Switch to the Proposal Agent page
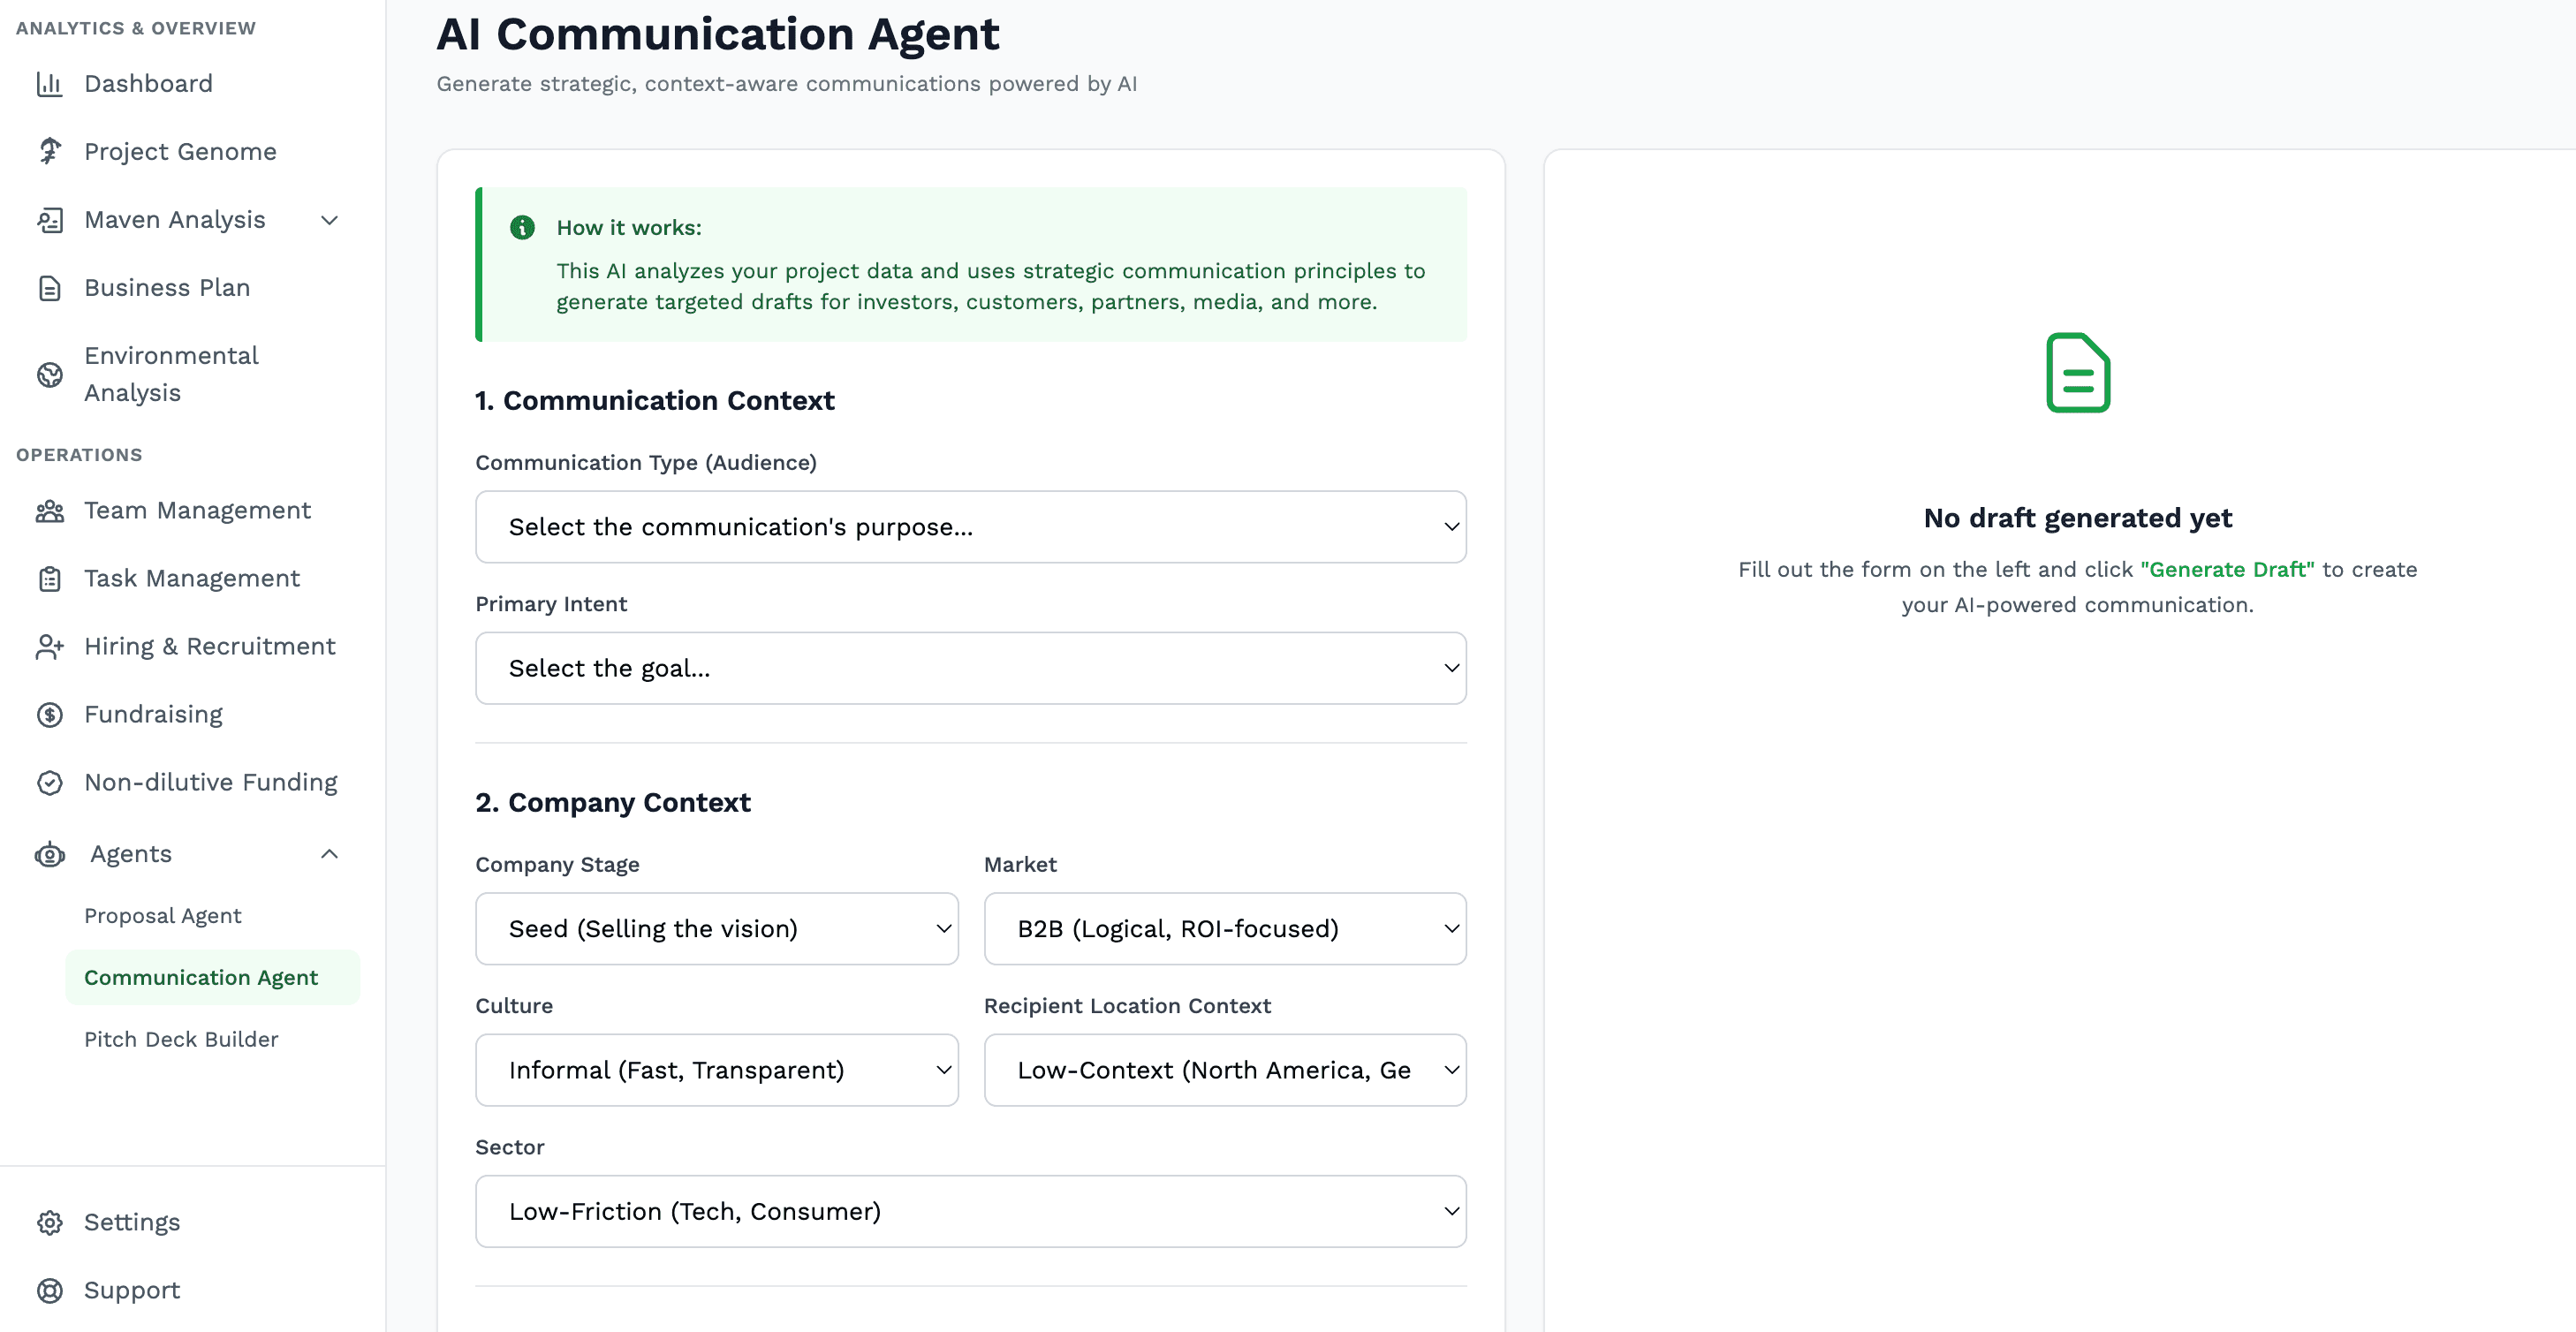Viewport: 2576px width, 1332px height. tap(163, 915)
